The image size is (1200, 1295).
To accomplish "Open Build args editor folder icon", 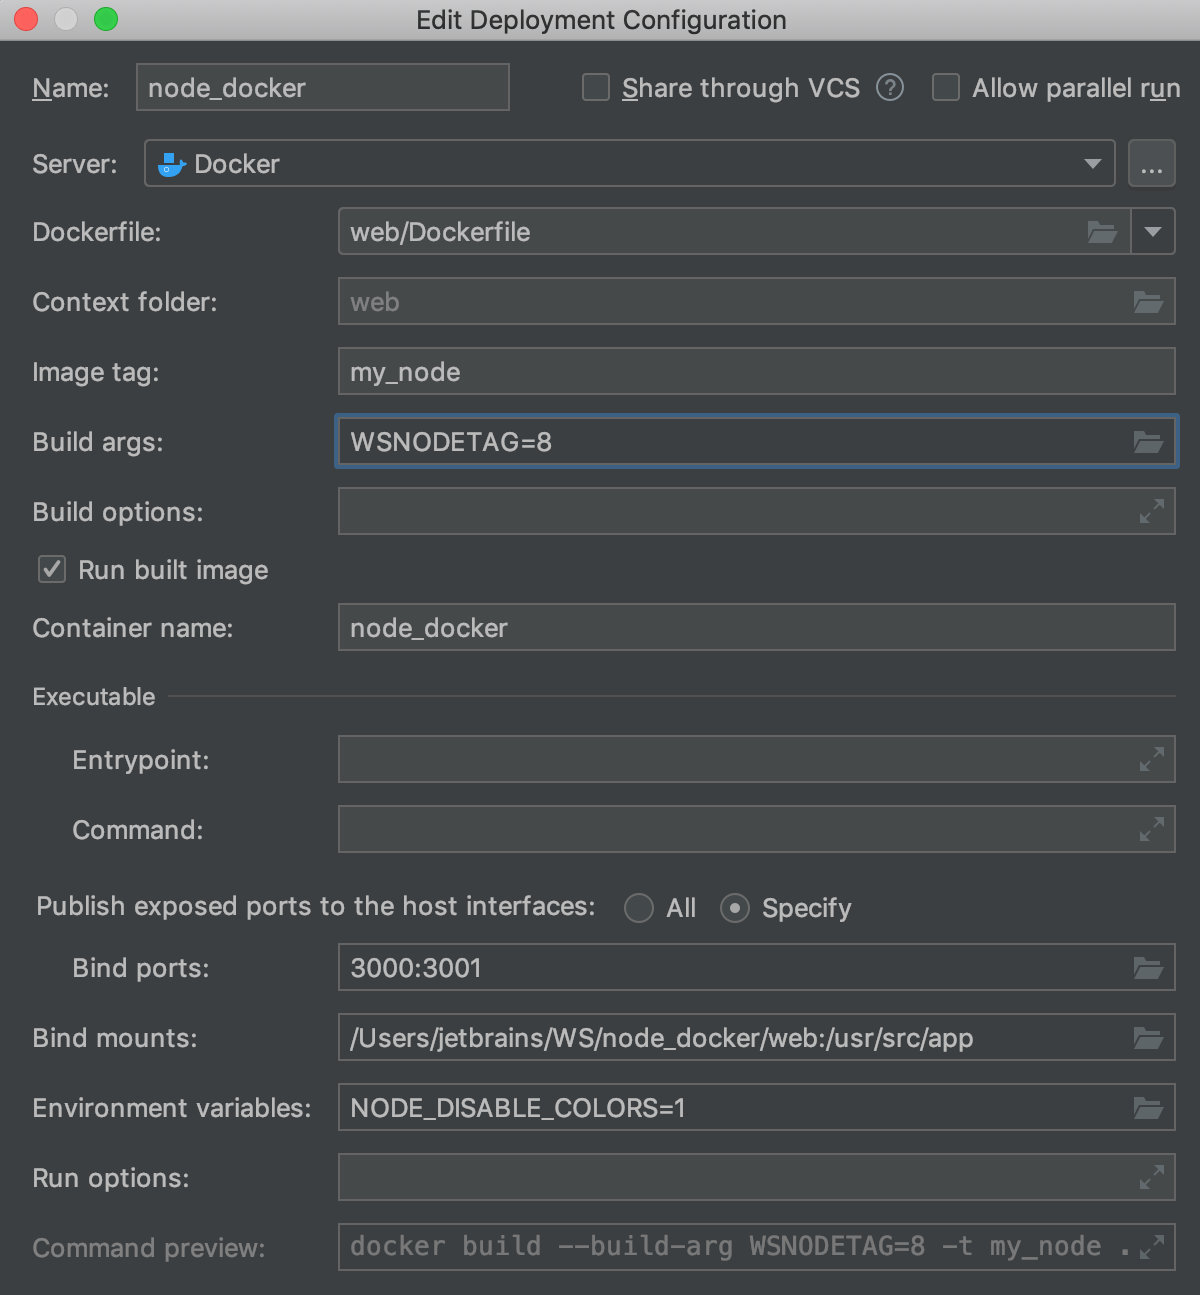I will (x=1148, y=442).
